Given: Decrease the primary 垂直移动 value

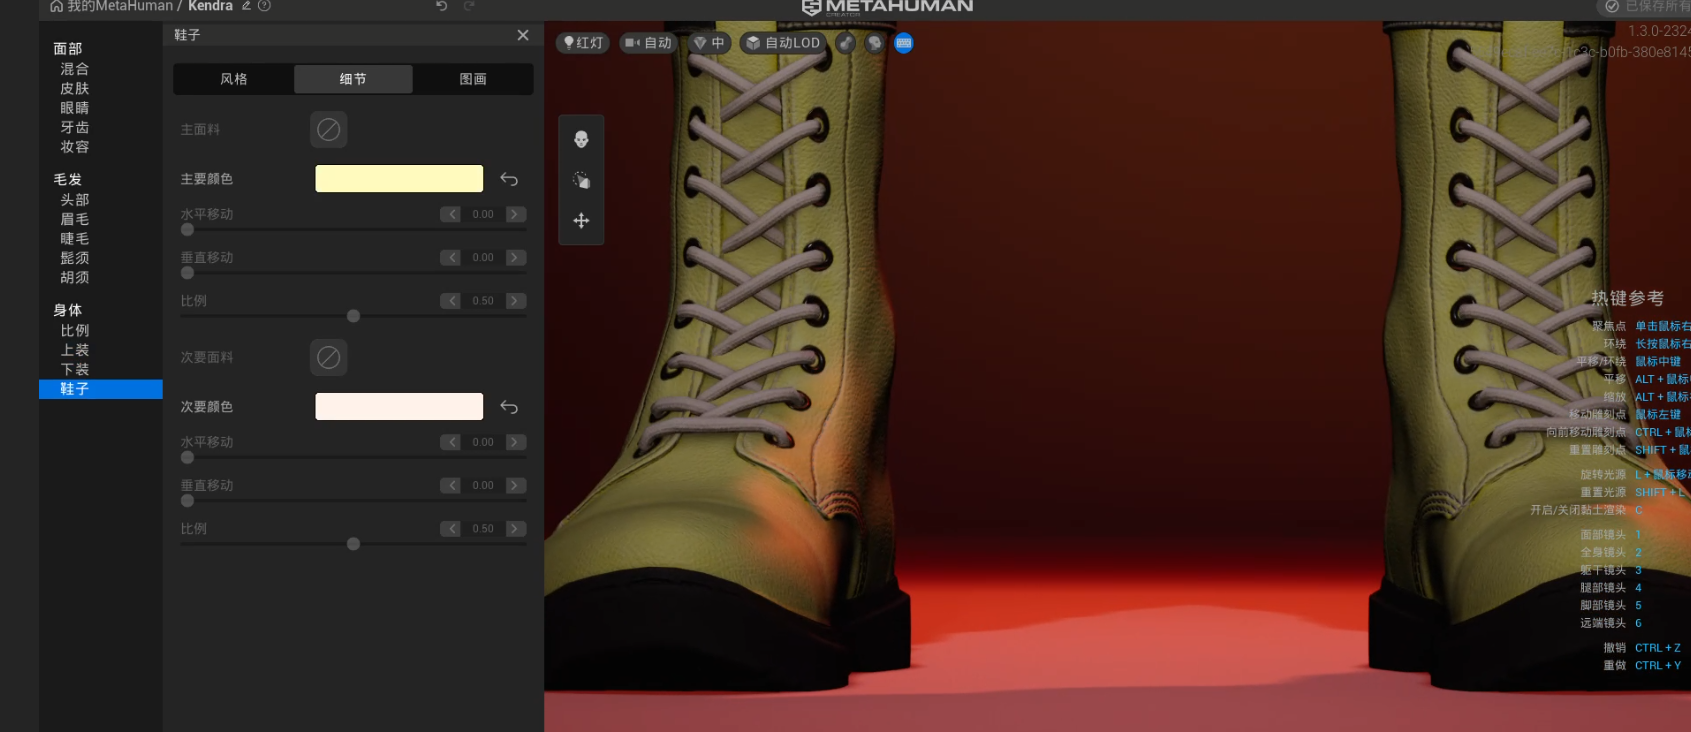Looking at the screenshot, I should [x=451, y=257].
